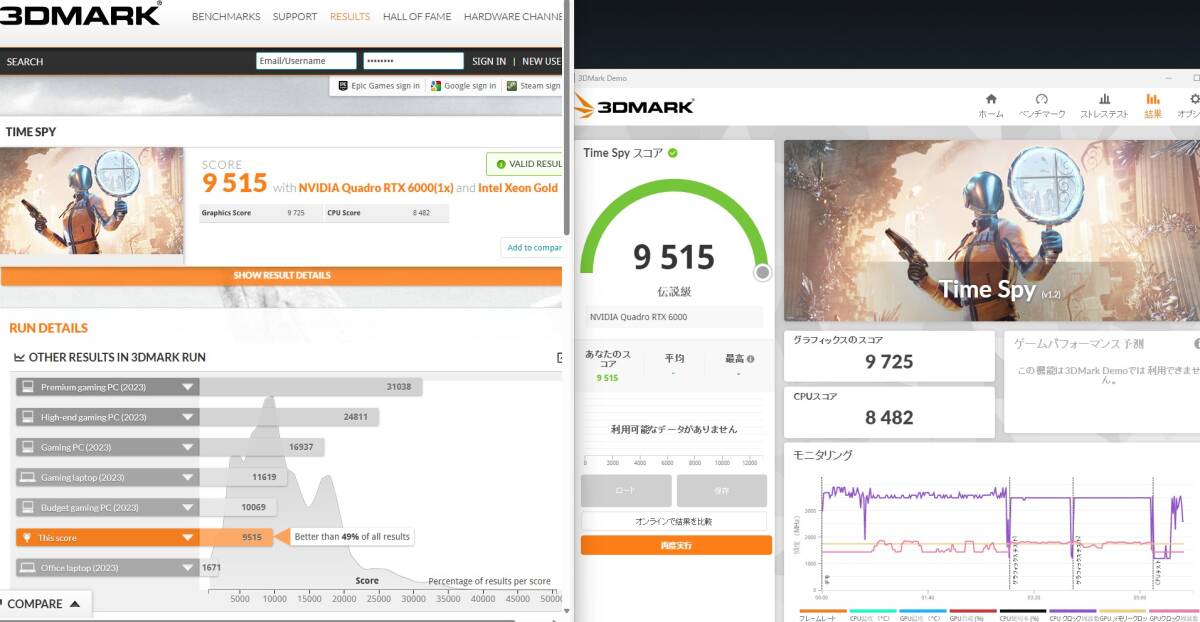Click the High-end gaming PC desktop icon
The image size is (1200, 622).
click(27, 417)
